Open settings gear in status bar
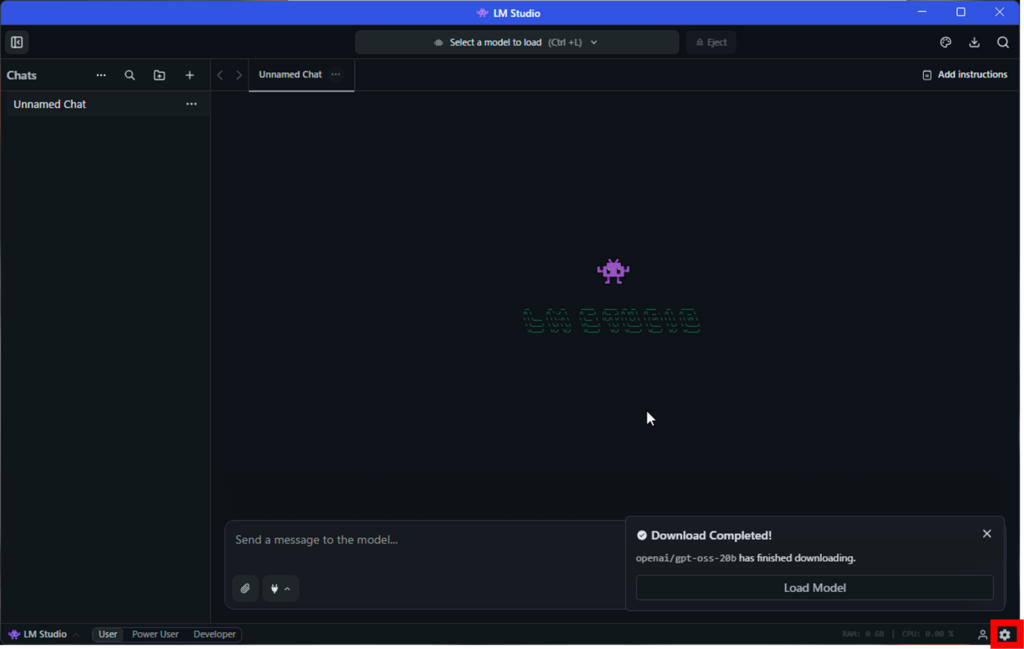1024x649 pixels. coord(1005,635)
